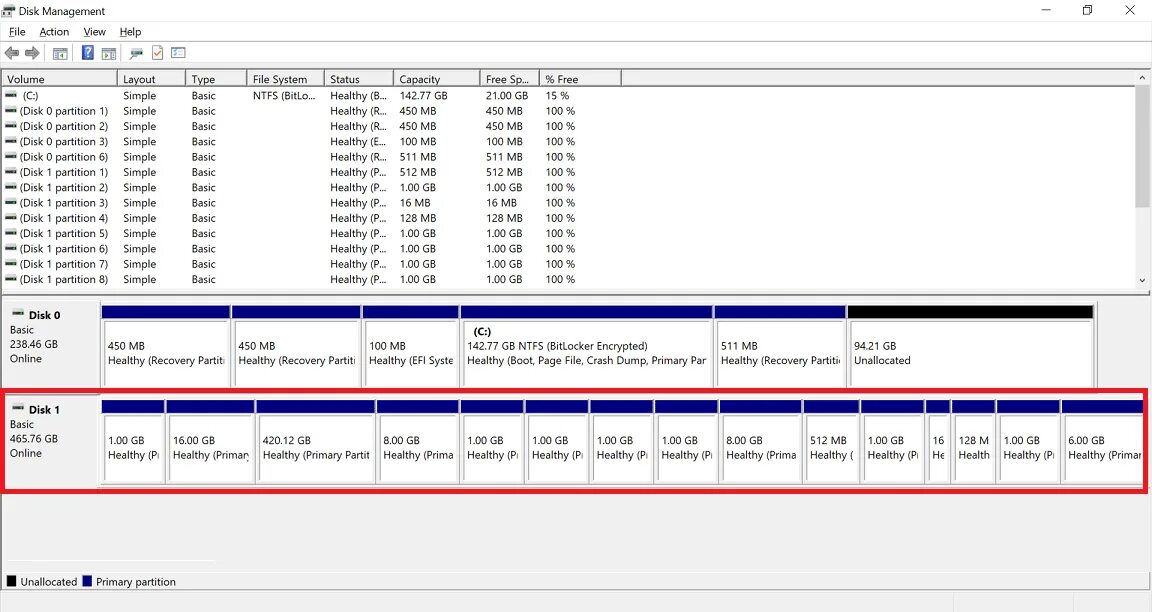Select (Disk 1 partition 4) in volume list
This screenshot has width=1152, height=612.
63,218
